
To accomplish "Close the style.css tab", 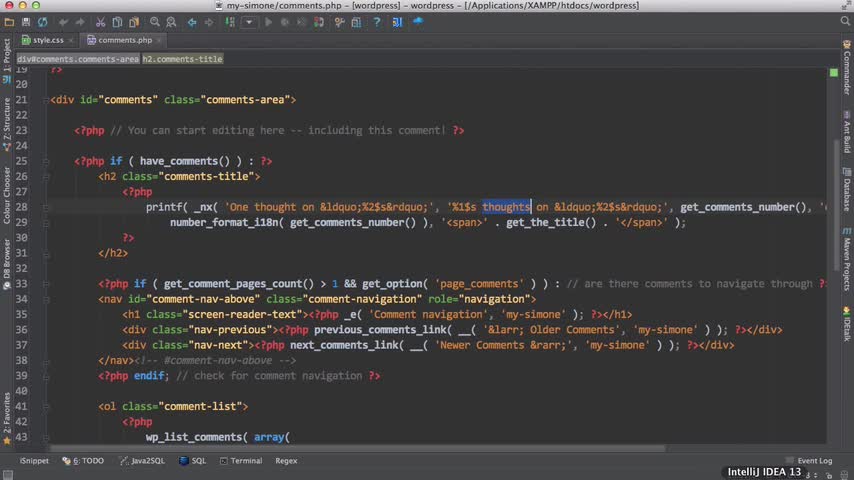I will [x=71, y=40].
